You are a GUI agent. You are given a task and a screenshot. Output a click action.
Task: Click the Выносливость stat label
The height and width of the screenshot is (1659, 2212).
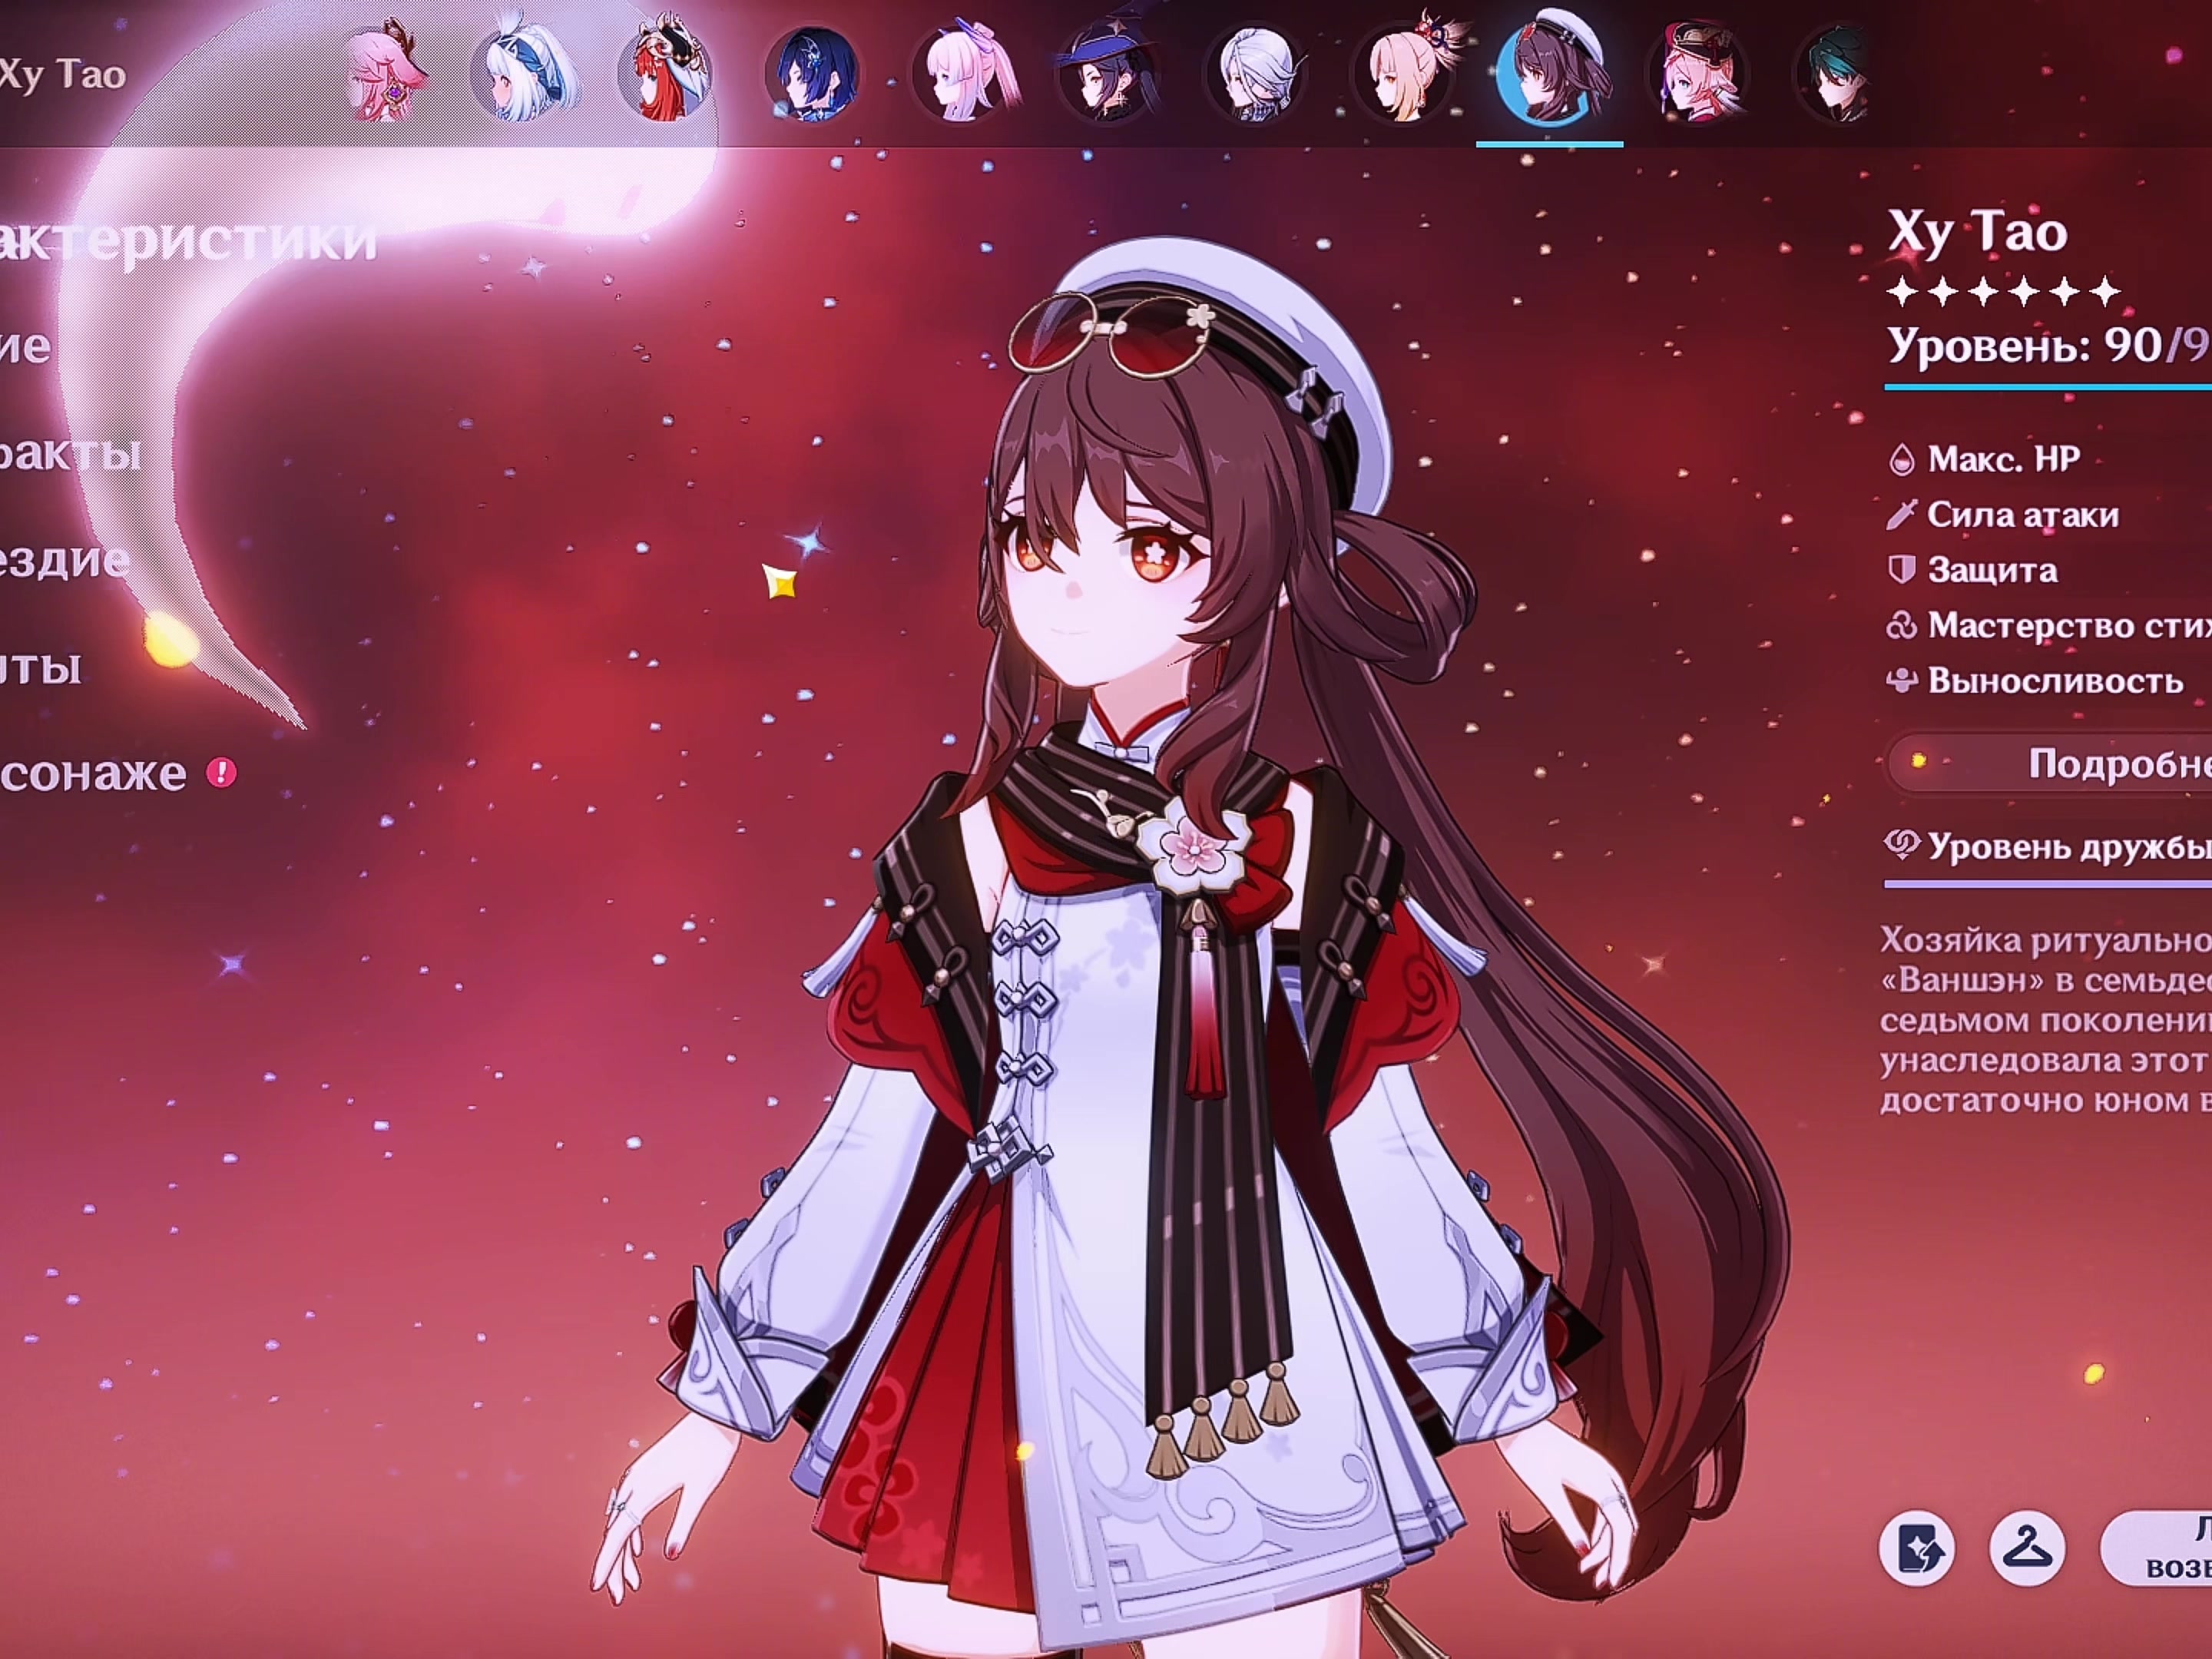[x=2055, y=681]
